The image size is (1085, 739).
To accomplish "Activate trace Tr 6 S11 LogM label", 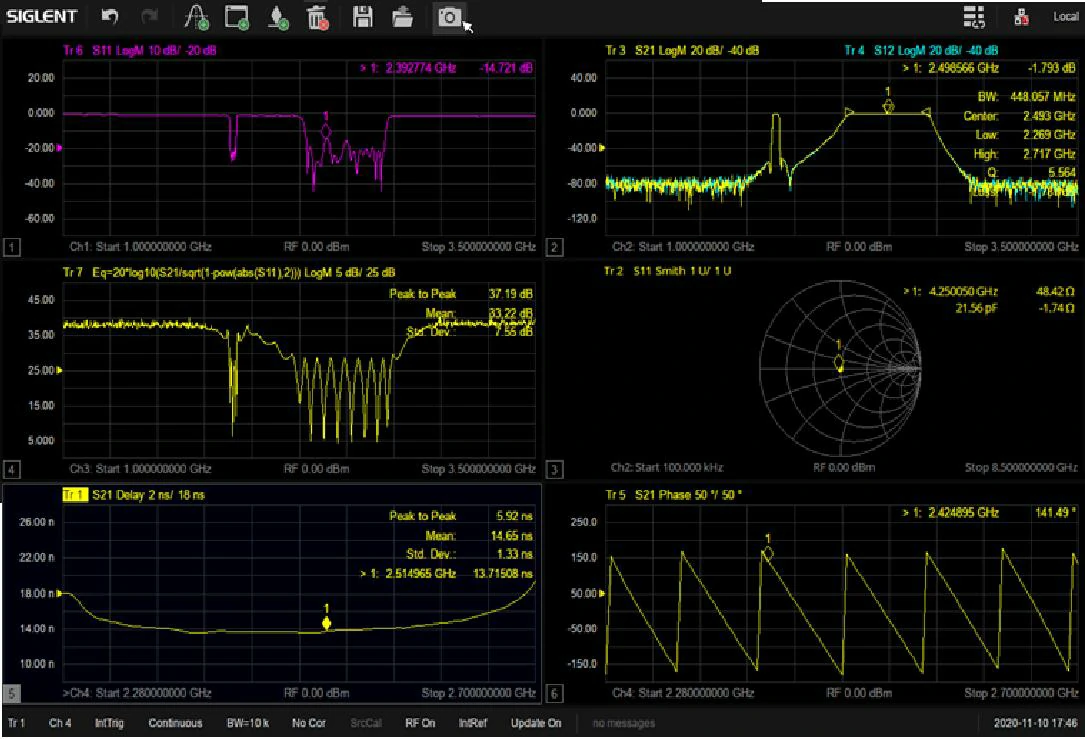I will click(140, 51).
